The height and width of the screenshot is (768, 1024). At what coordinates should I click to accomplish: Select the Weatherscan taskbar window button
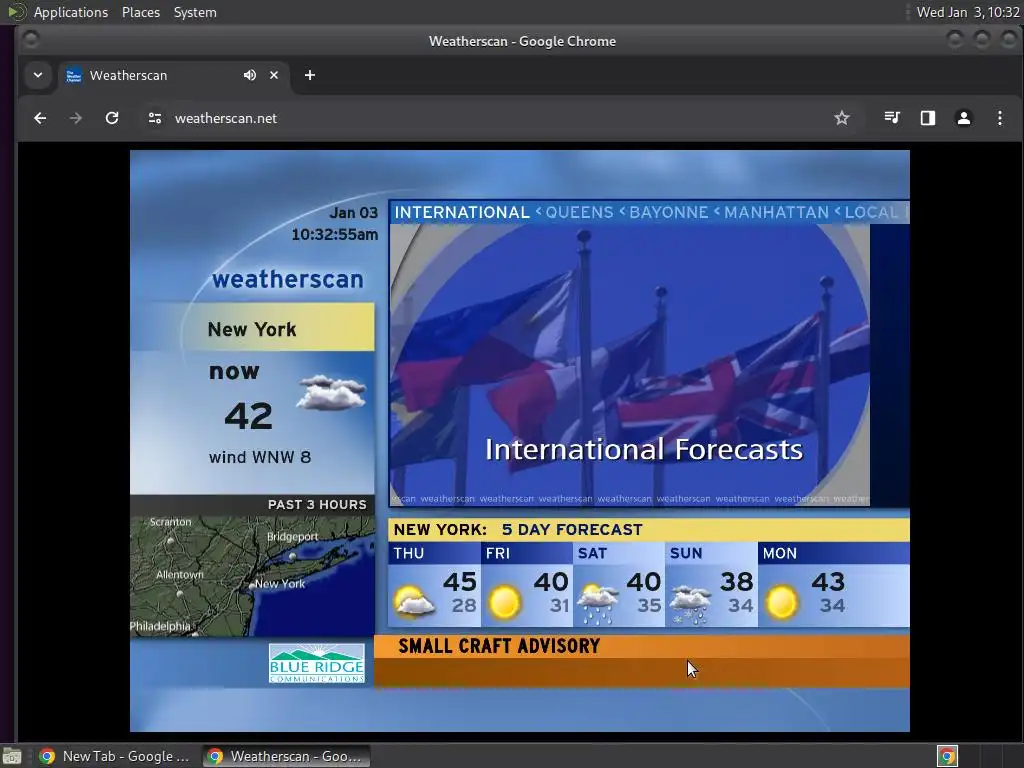[285, 756]
